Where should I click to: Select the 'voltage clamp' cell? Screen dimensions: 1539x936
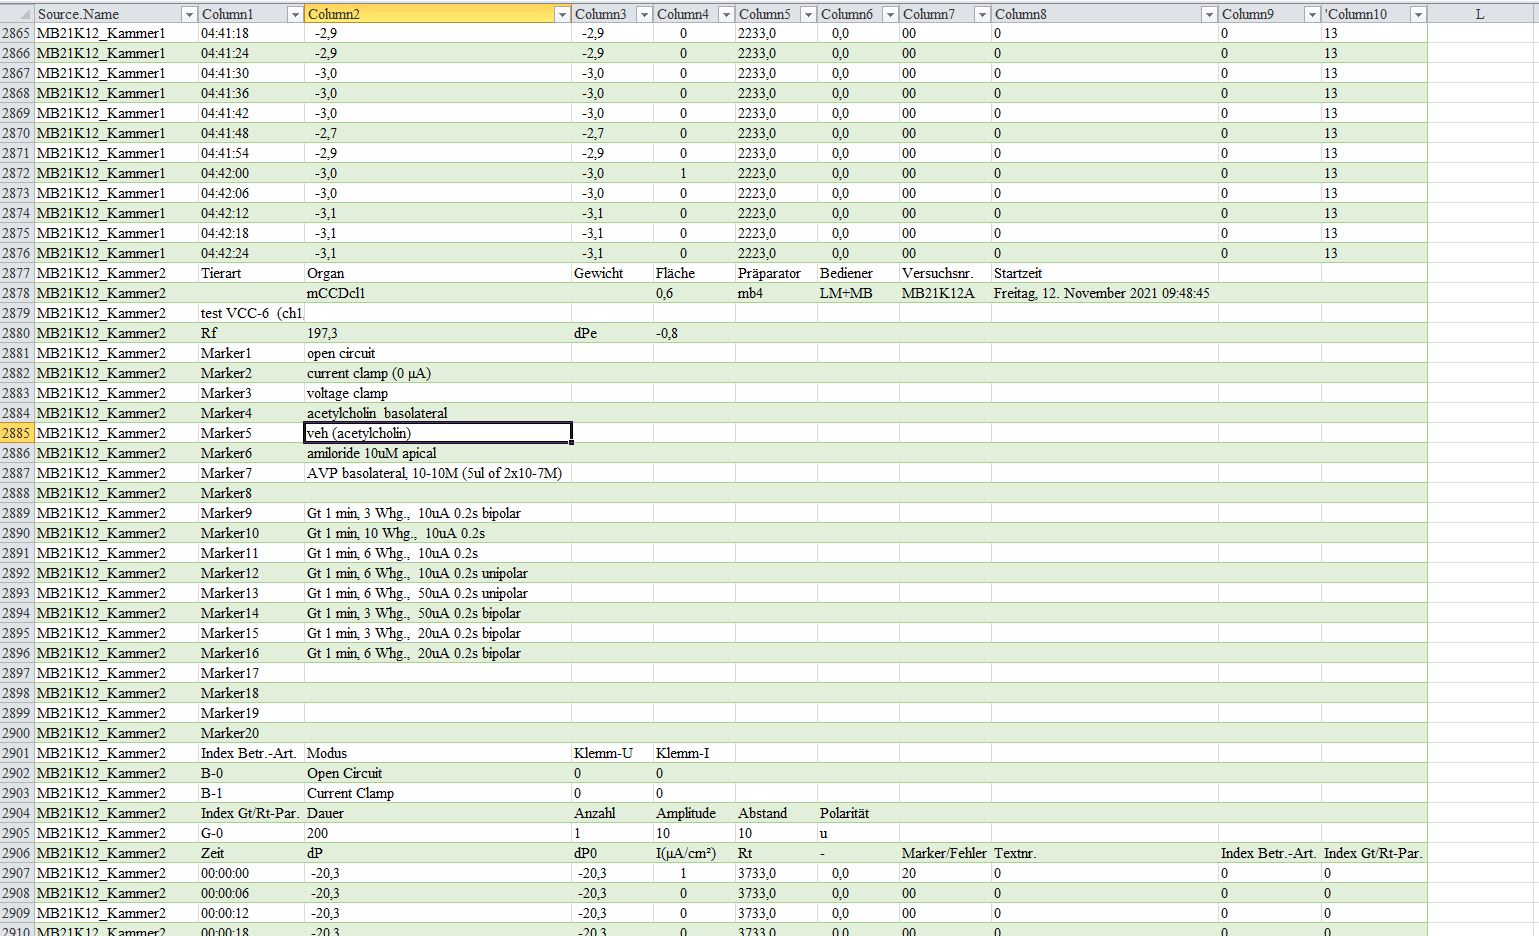(437, 393)
